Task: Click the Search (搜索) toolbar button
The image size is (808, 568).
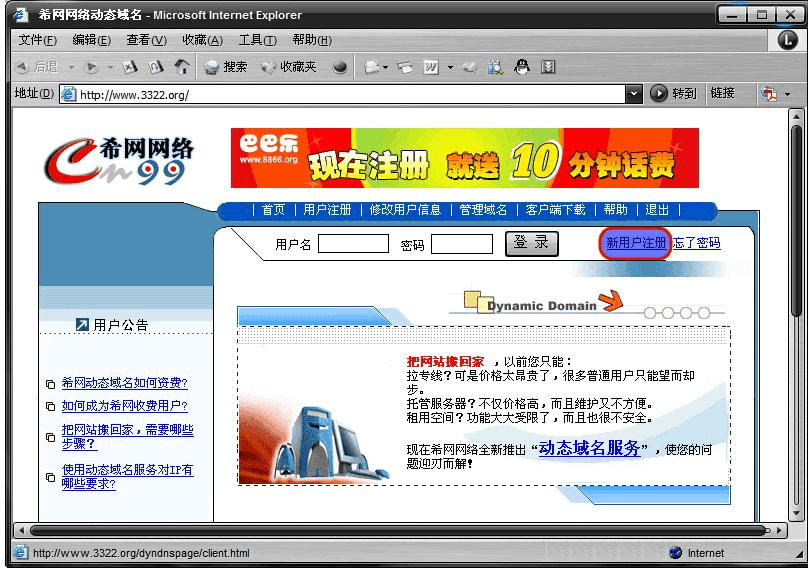Action: point(226,67)
